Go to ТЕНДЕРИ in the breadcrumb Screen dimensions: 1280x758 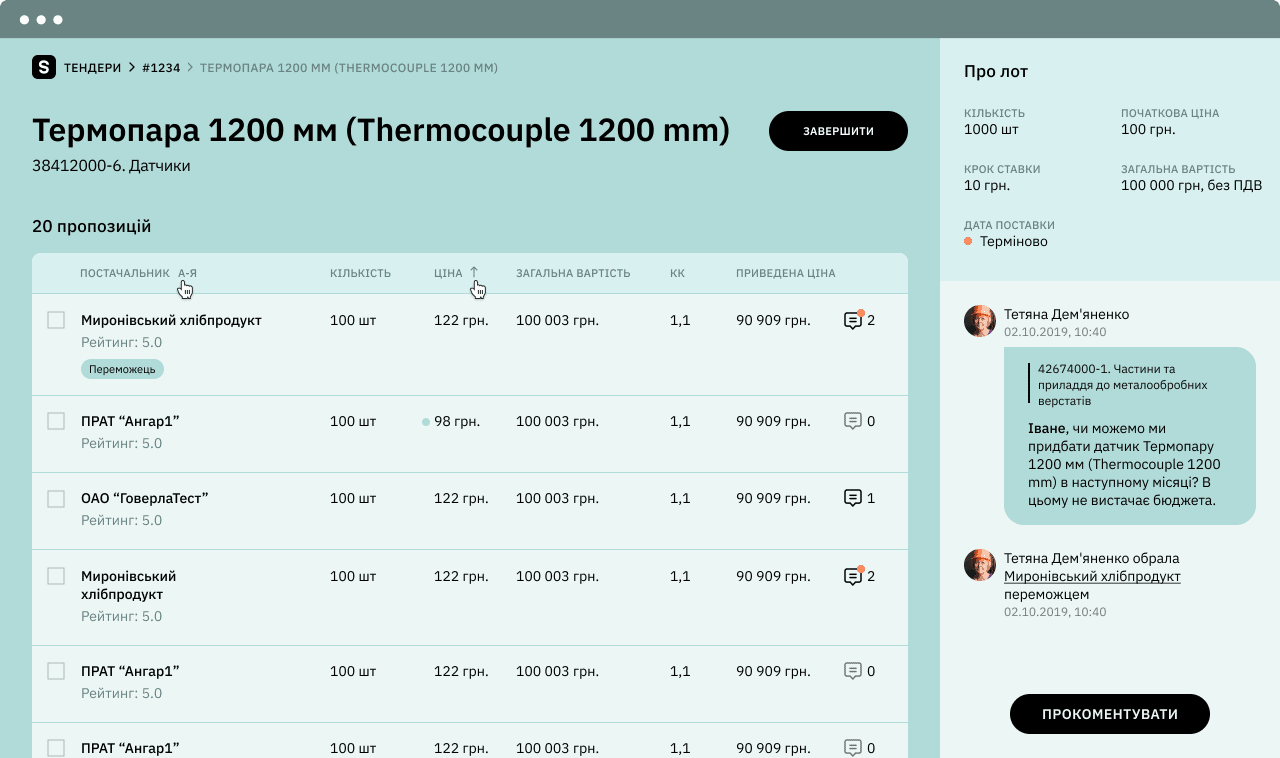pyautogui.click(x=92, y=68)
